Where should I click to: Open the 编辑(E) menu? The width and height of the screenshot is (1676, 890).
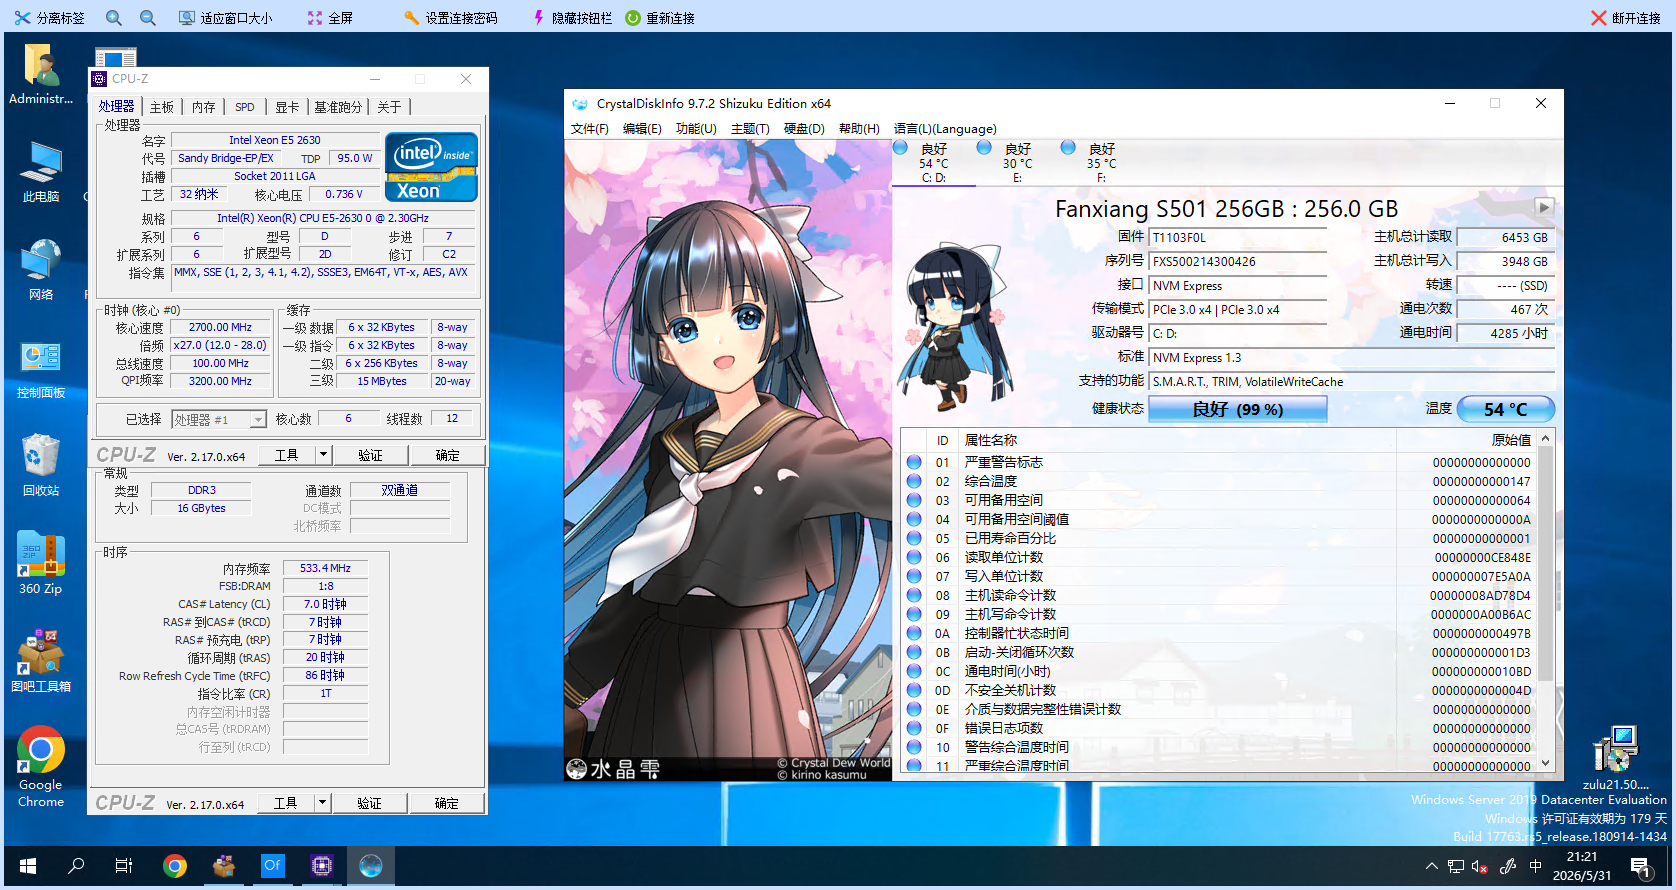642,129
